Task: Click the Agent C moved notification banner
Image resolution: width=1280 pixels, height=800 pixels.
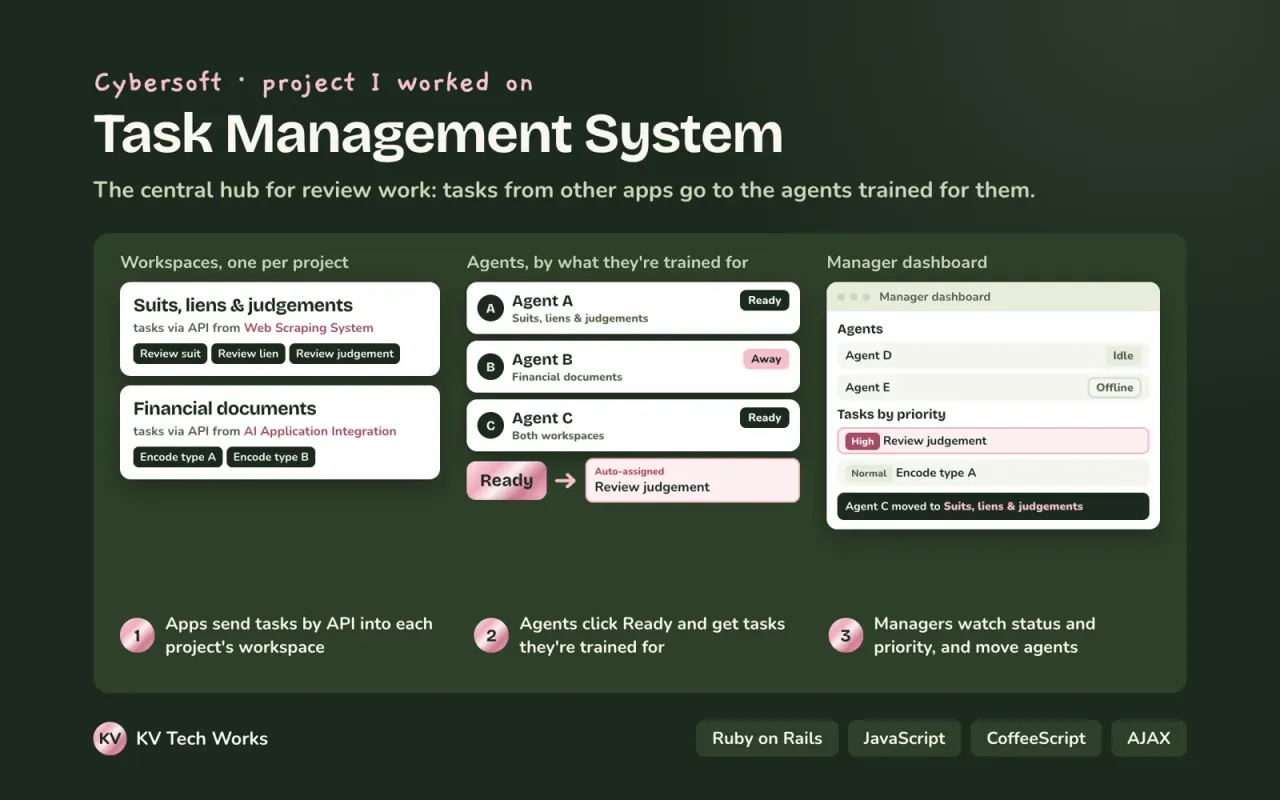Action: [x=993, y=506]
